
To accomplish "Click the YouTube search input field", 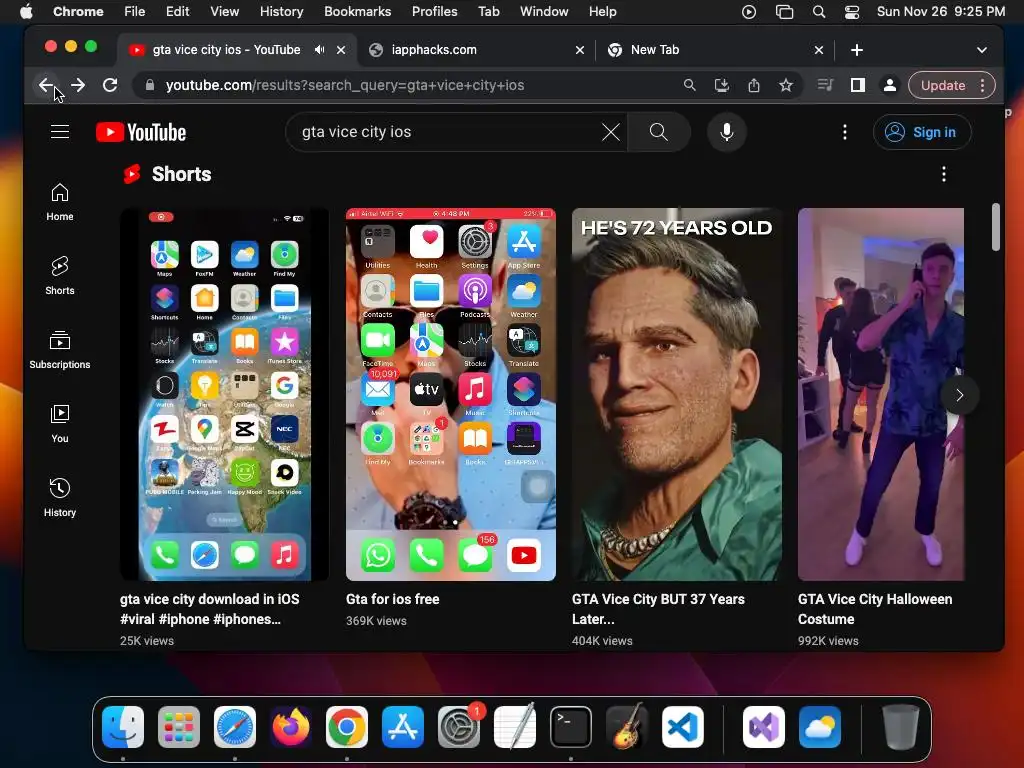I will (447, 132).
